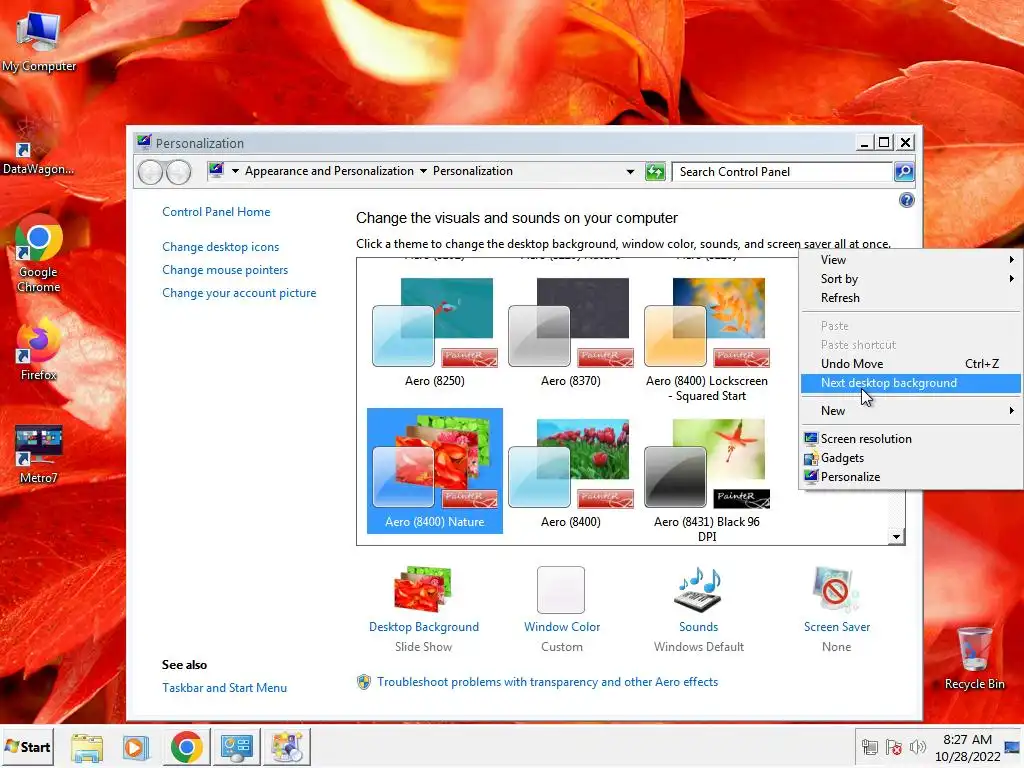Expand the New submenu
Image resolution: width=1024 pixels, height=768 pixels.
click(910, 411)
